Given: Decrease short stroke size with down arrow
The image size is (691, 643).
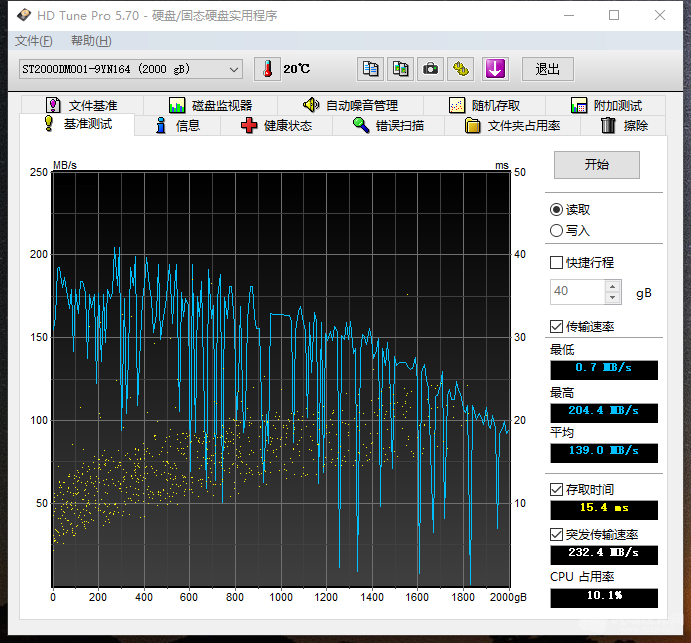Looking at the screenshot, I should click(612, 297).
